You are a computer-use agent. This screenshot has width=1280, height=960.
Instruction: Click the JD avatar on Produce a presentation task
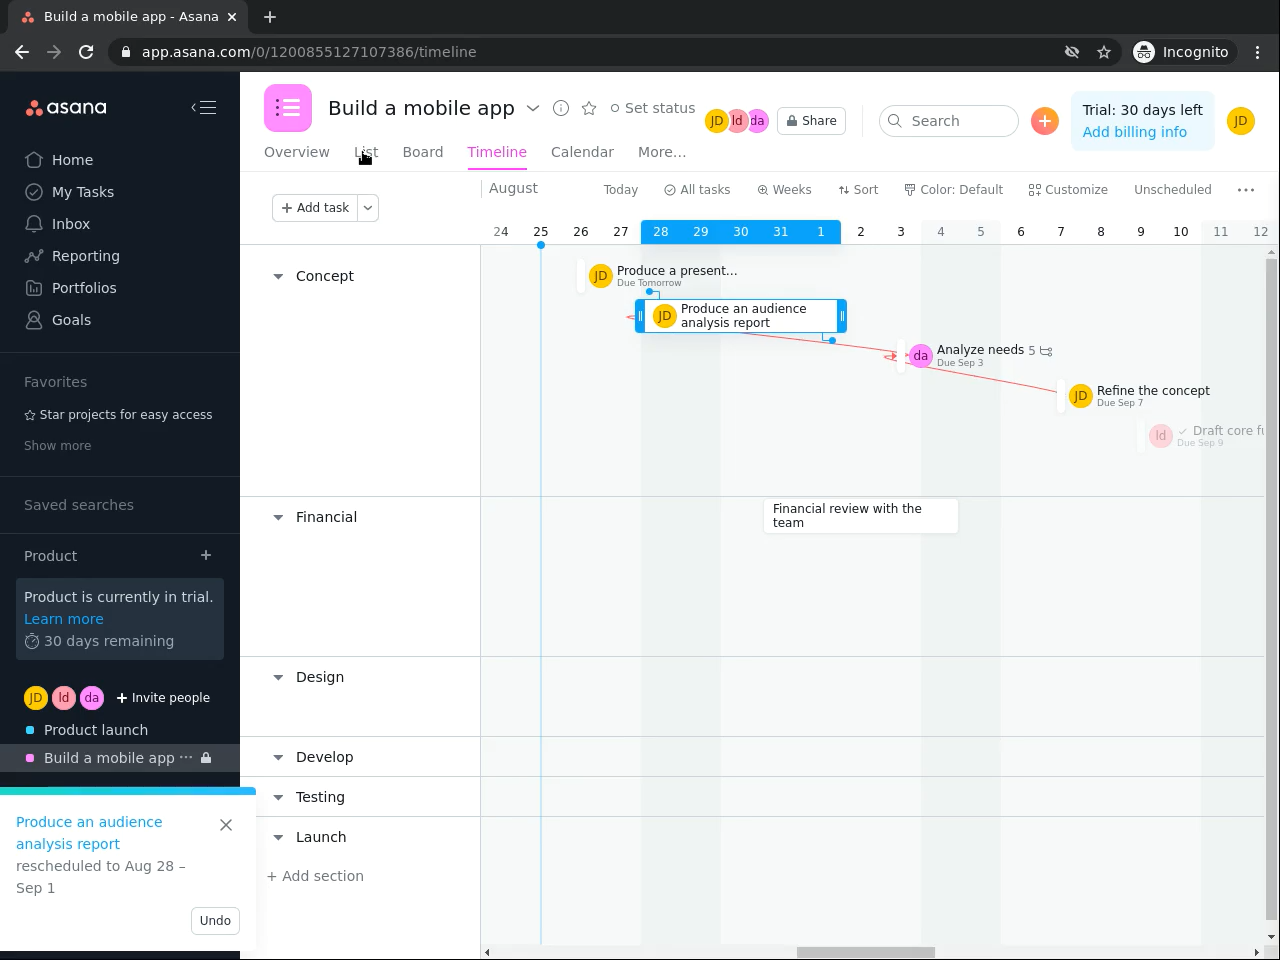point(600,276)
